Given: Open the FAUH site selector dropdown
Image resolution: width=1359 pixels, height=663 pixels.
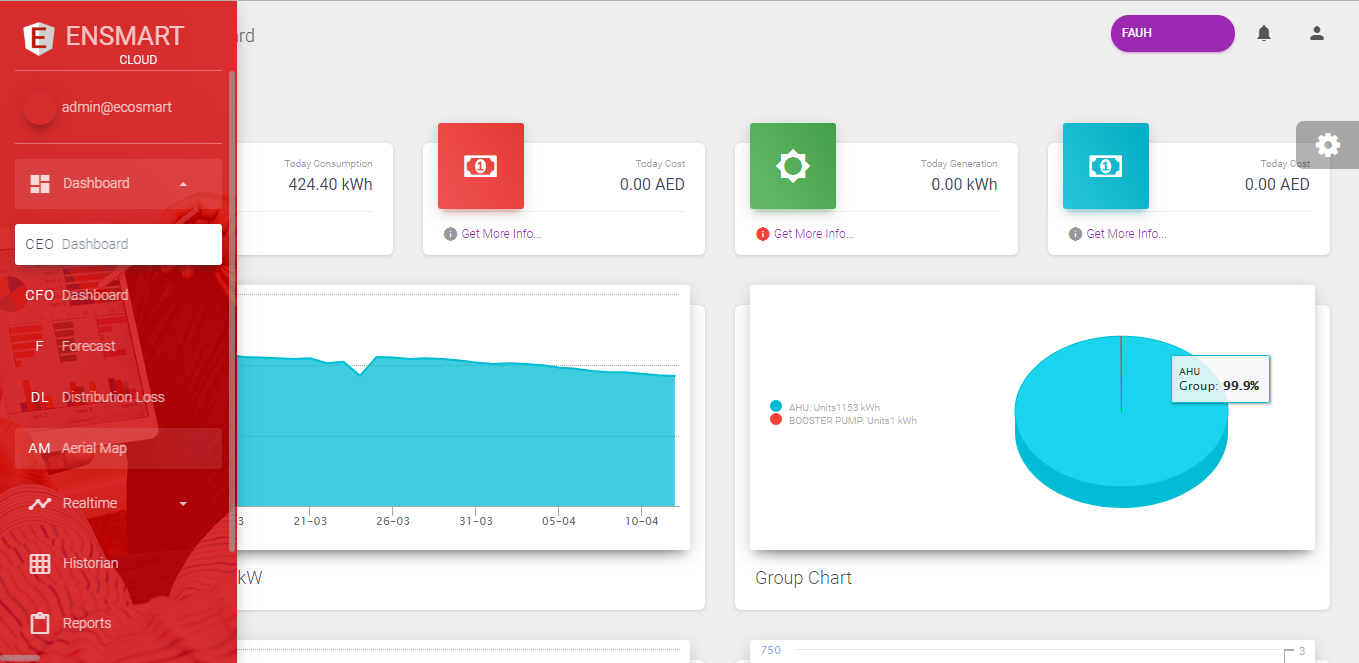Looking at the screenshot, I should pyautogui.click(x=1172, y=33).
